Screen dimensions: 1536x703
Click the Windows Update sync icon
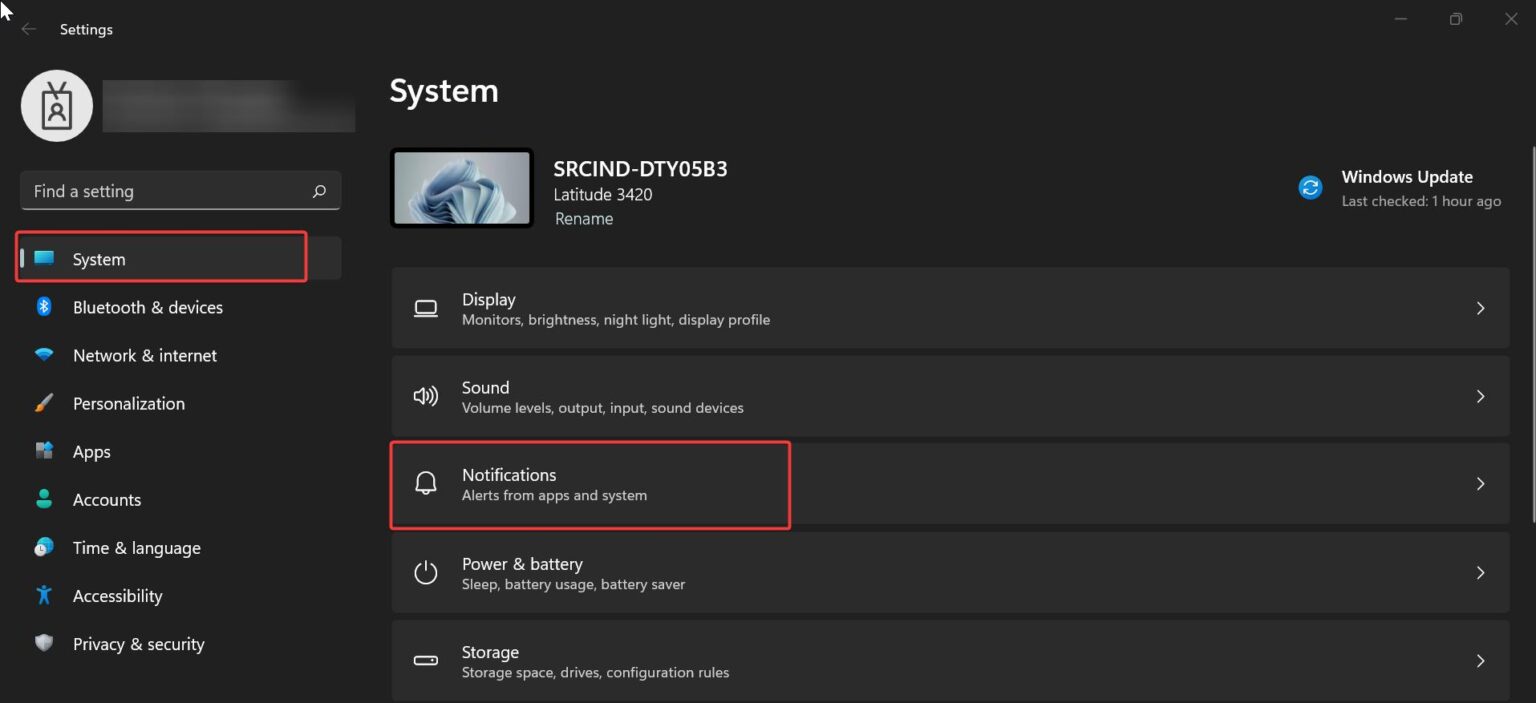point(1310,186)
